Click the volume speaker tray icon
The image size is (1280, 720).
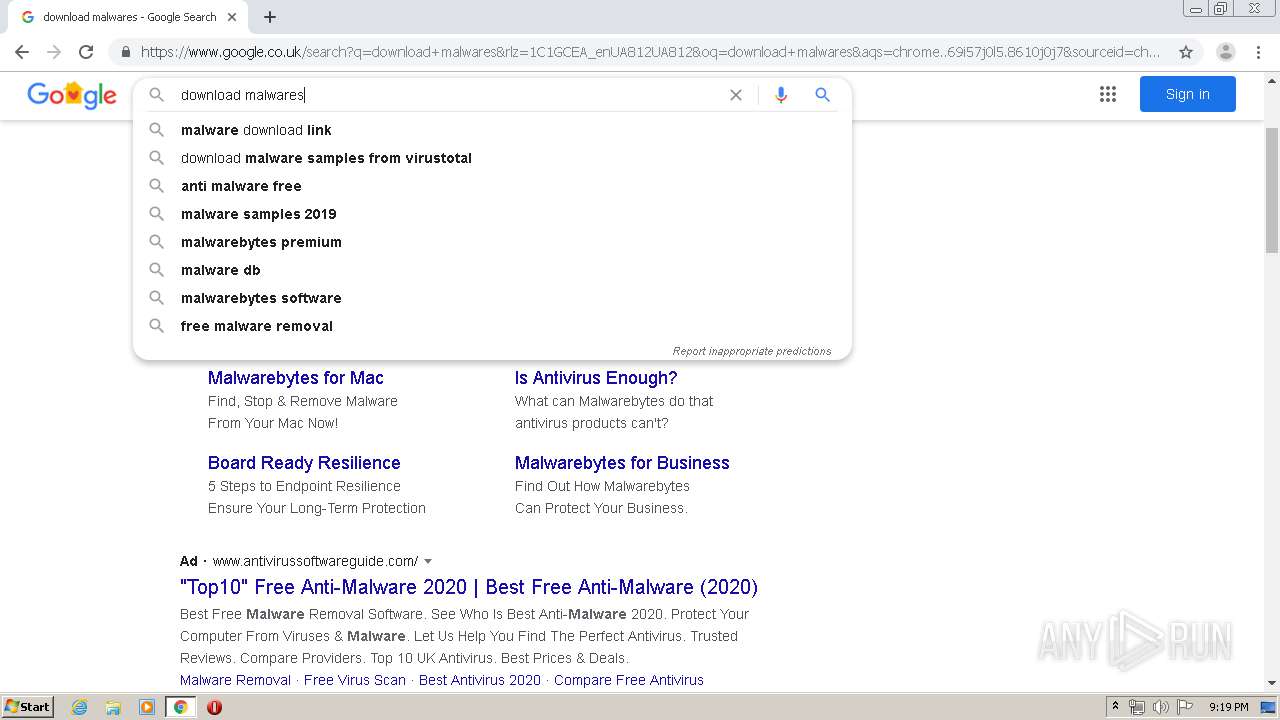[1160, 707]
